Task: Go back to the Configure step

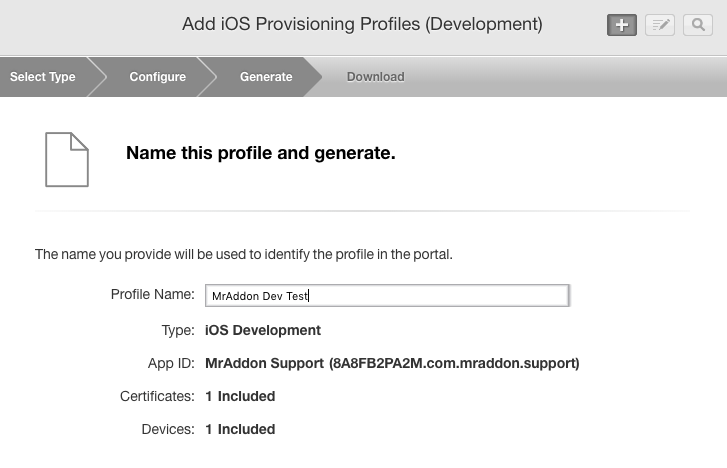Action: pos(157,77)
